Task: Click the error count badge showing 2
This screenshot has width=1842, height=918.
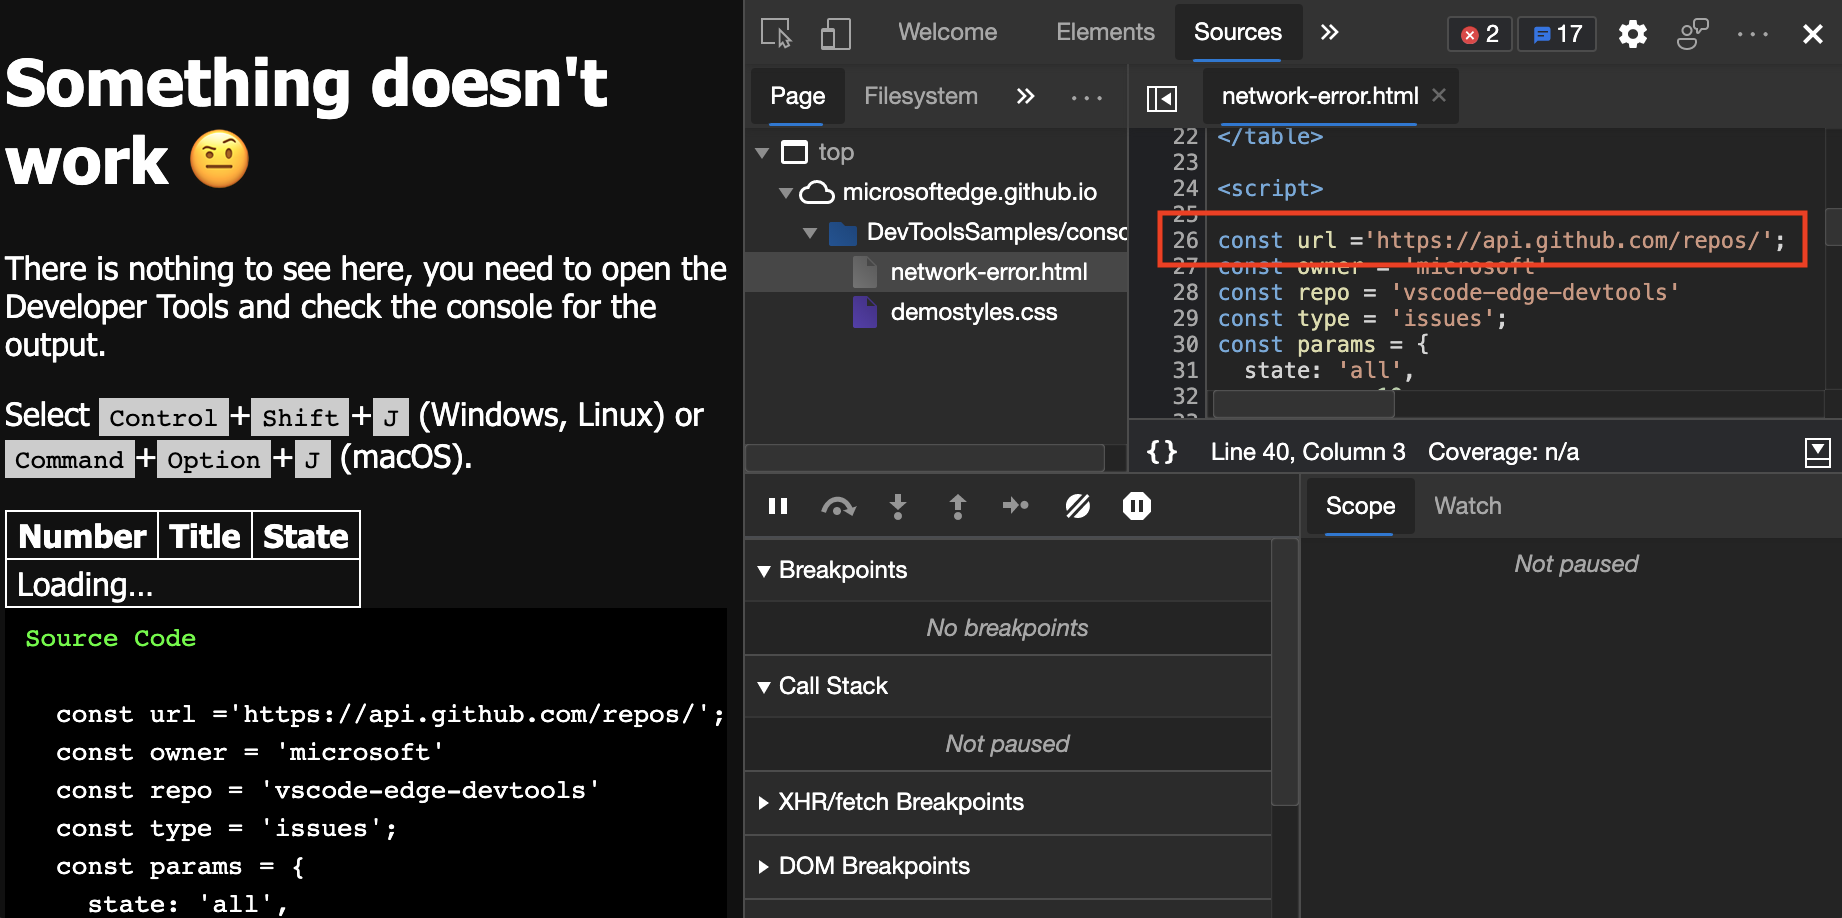Action: (x=1479, y=33)
